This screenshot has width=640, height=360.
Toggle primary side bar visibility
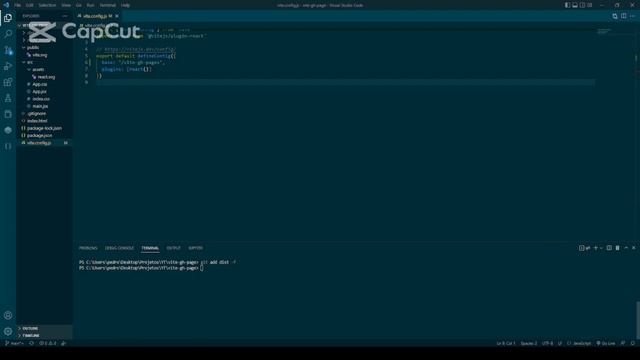(x=567, y=5)
